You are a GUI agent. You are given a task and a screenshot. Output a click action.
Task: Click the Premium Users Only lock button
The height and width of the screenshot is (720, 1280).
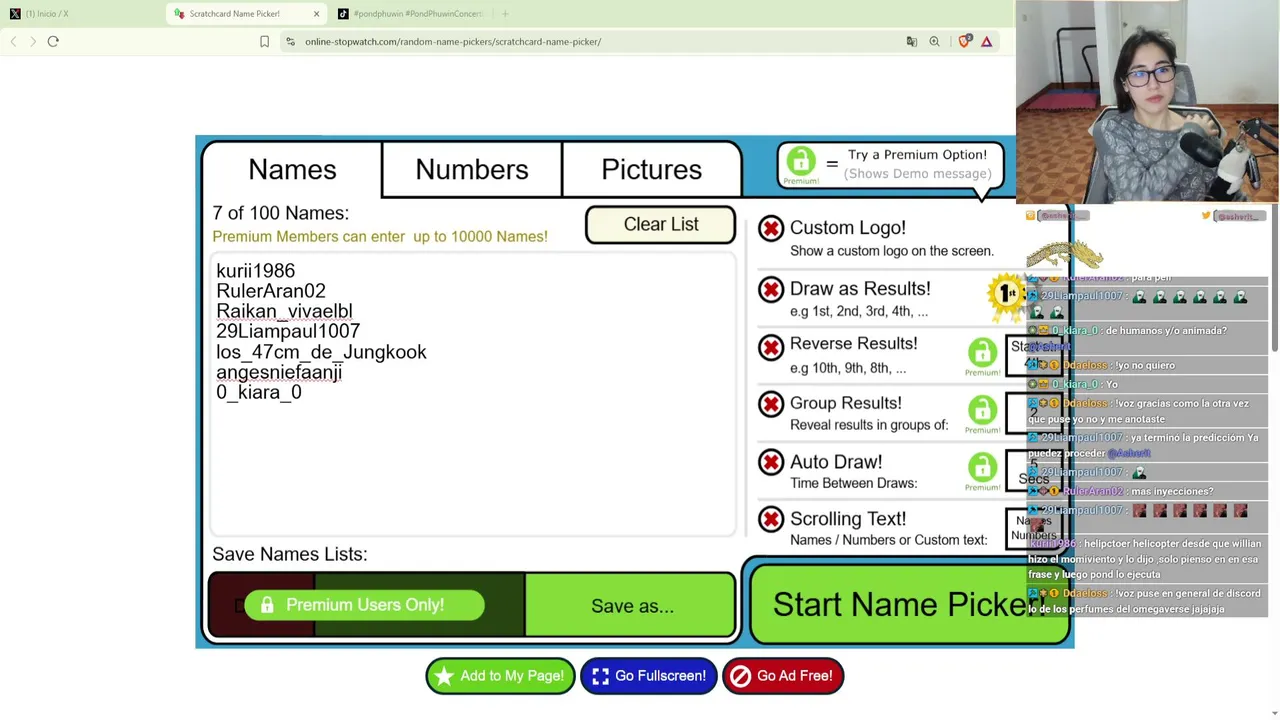365,605
